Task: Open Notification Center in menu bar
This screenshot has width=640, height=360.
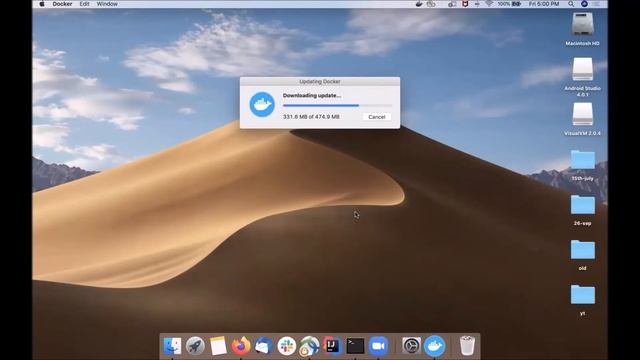Action: 596,4
